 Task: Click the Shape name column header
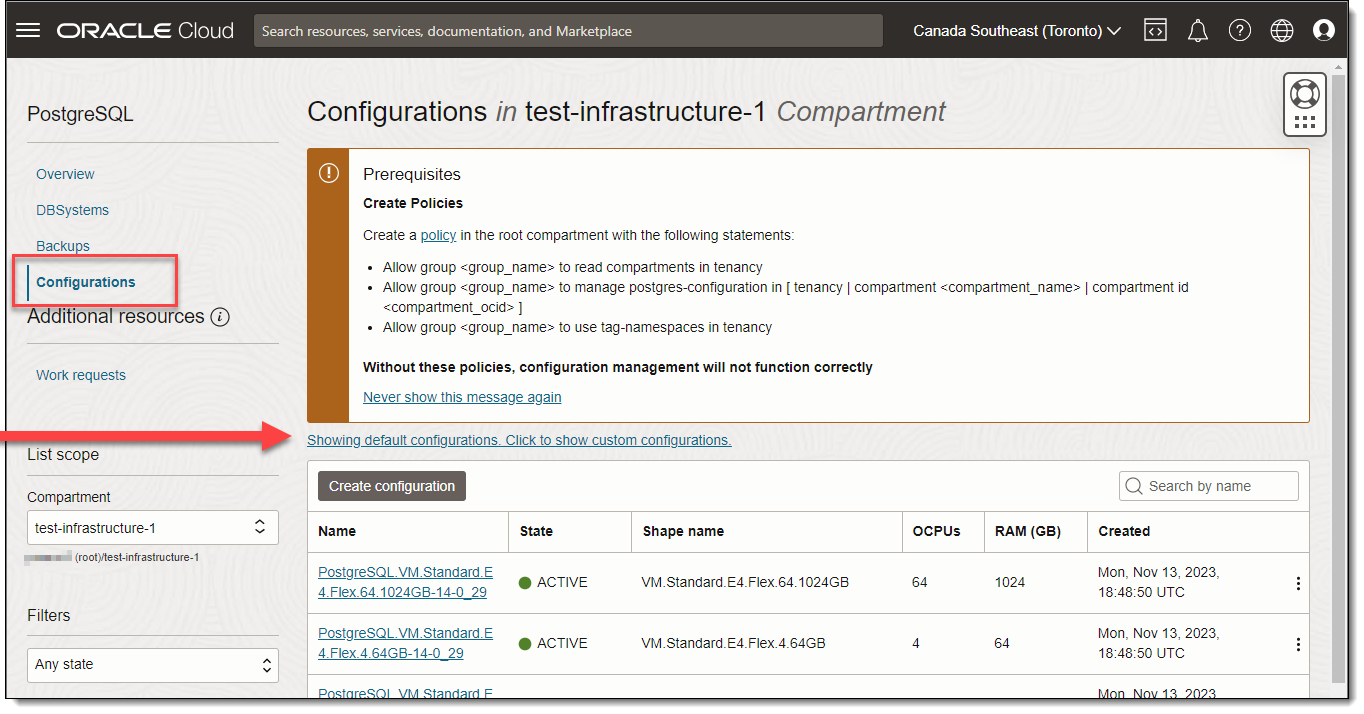[x=683, y=531]
